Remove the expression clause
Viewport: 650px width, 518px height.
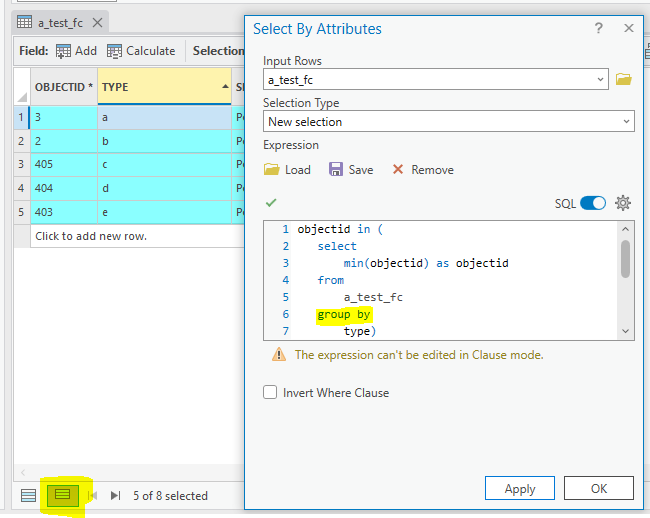[422, 170]
